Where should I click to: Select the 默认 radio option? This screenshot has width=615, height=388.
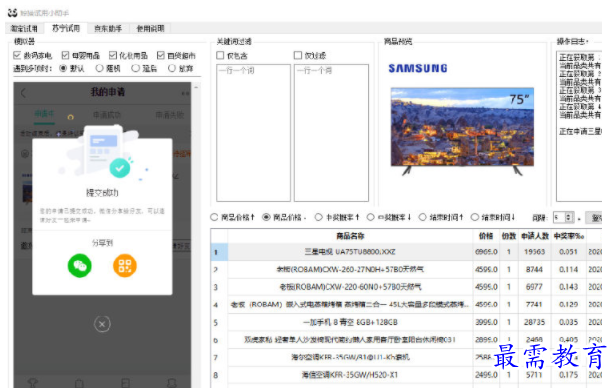click(x=63, y=68)
